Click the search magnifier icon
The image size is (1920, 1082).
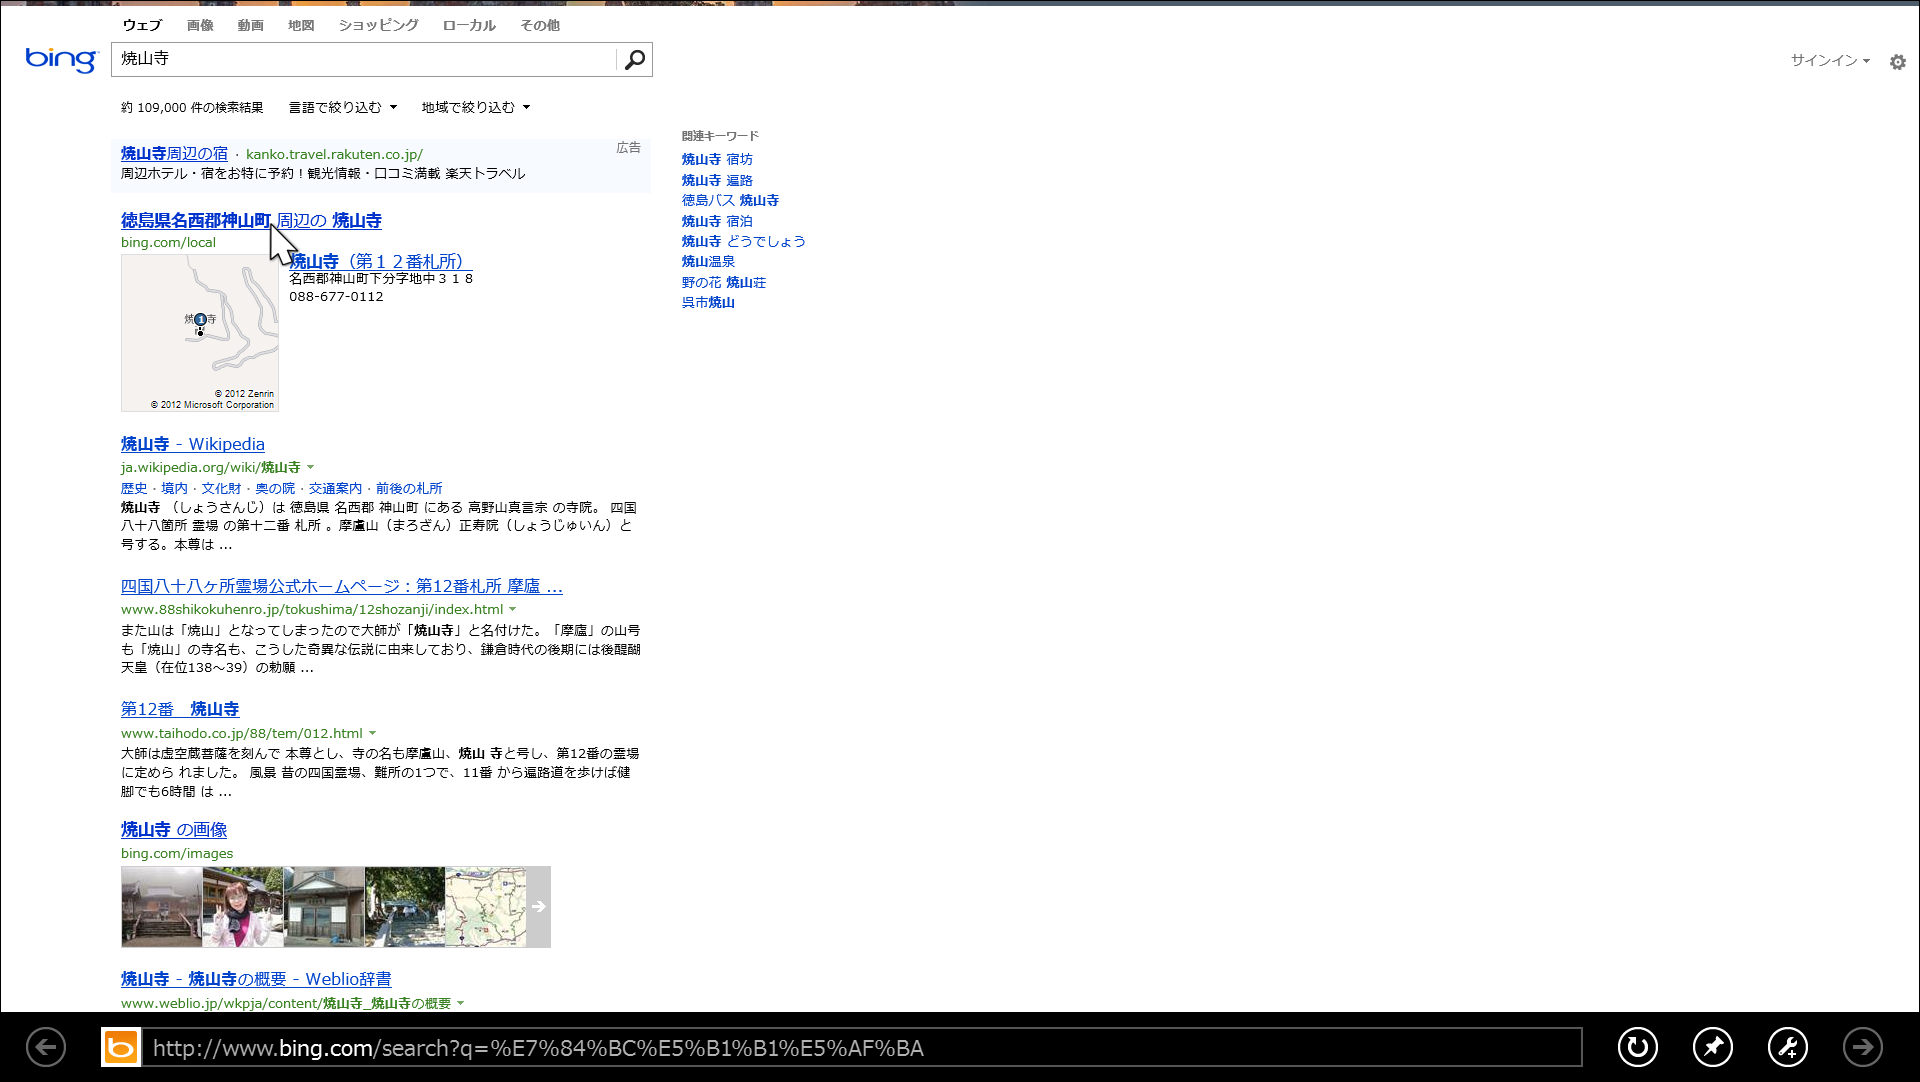tap(634, 60)
